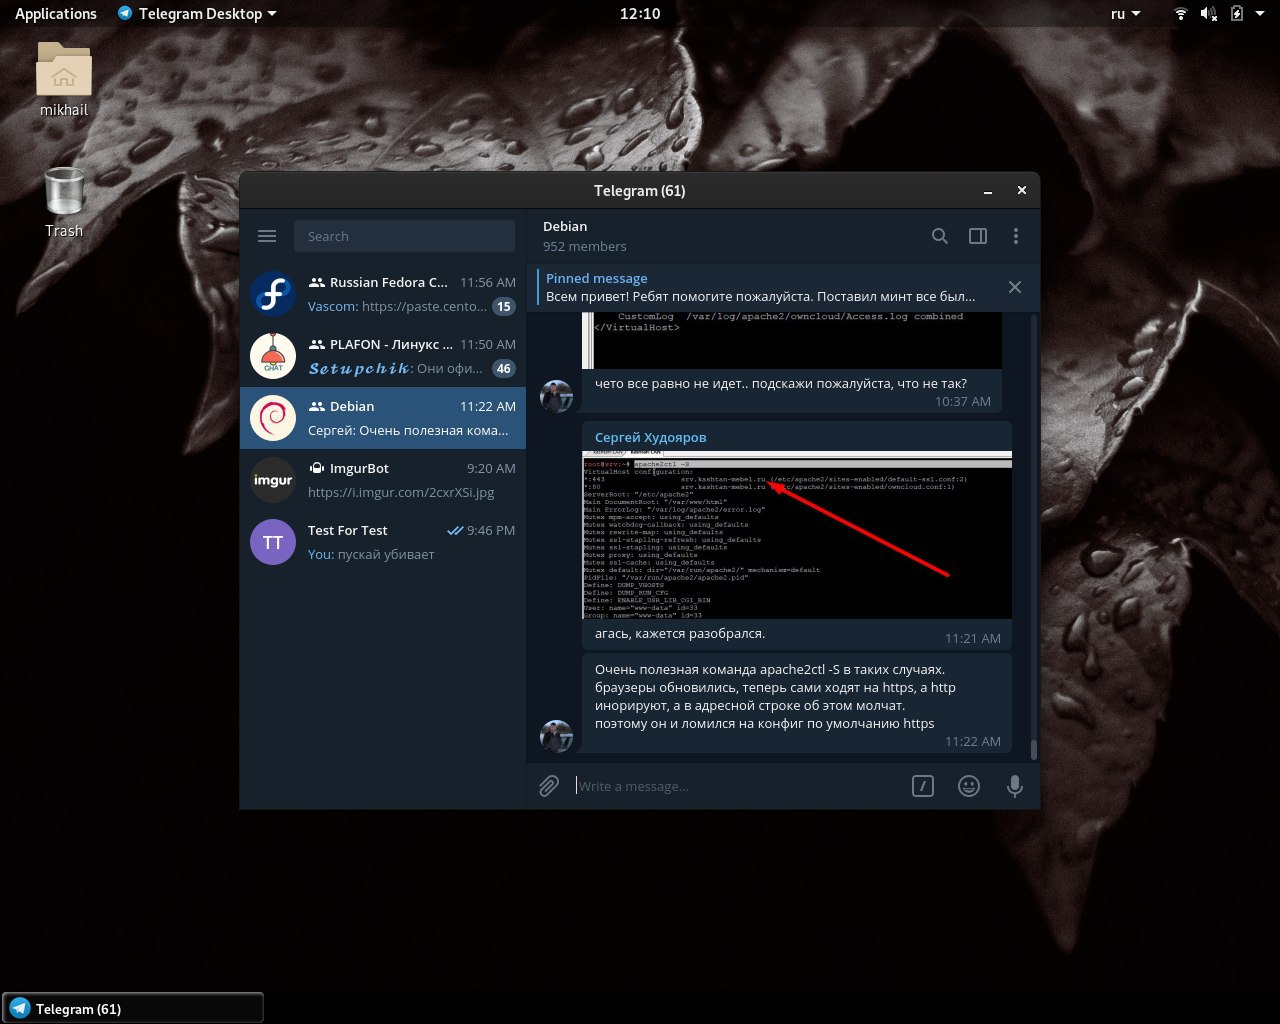Open the Telegram Desktop app menu in top bar
Image resolution: width=1280 pixels, height=1024 pixels.
[197, 14]
